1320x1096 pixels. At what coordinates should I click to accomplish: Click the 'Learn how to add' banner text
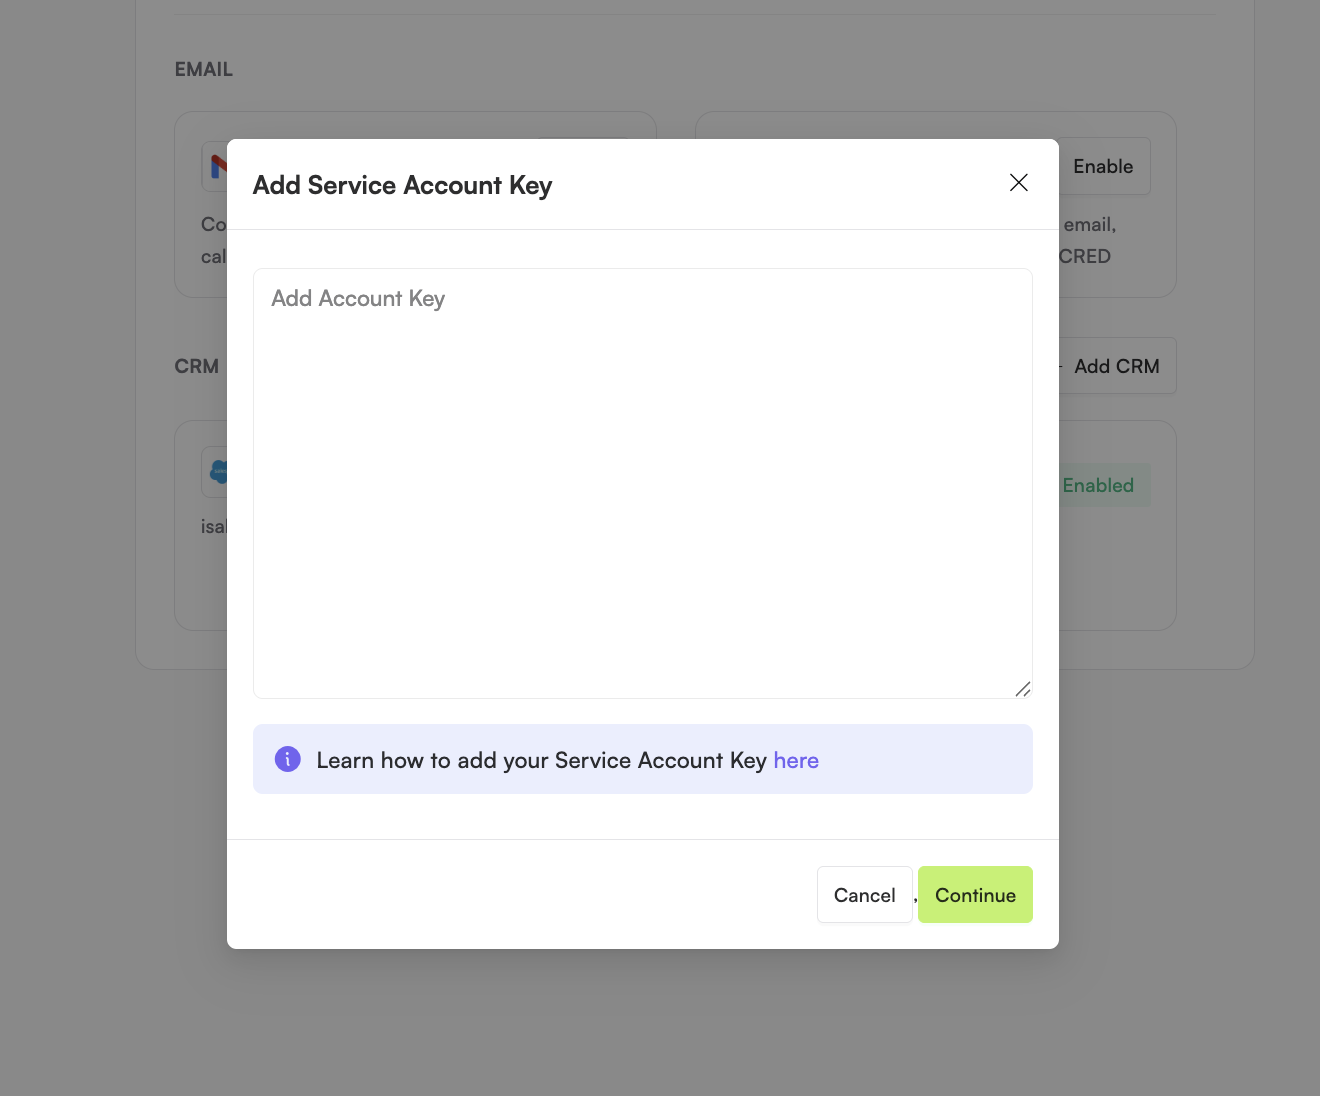(x=541, y=760)
